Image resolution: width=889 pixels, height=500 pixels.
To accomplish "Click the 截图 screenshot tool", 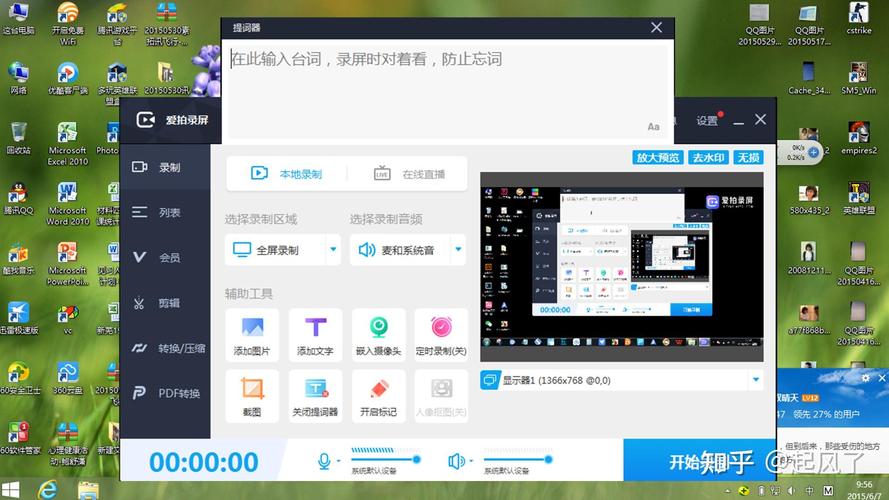I will pyautogui.click(x=252, y=396).
